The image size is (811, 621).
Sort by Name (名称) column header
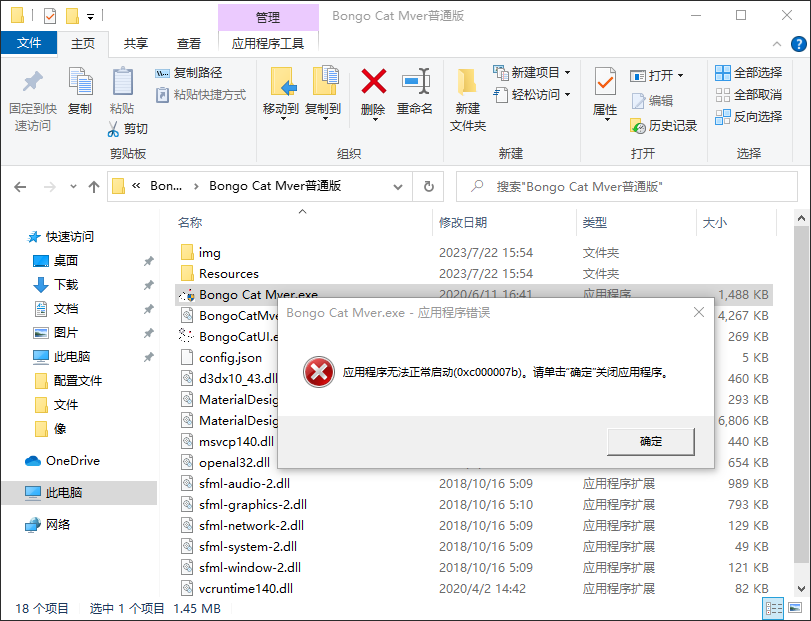303,223
